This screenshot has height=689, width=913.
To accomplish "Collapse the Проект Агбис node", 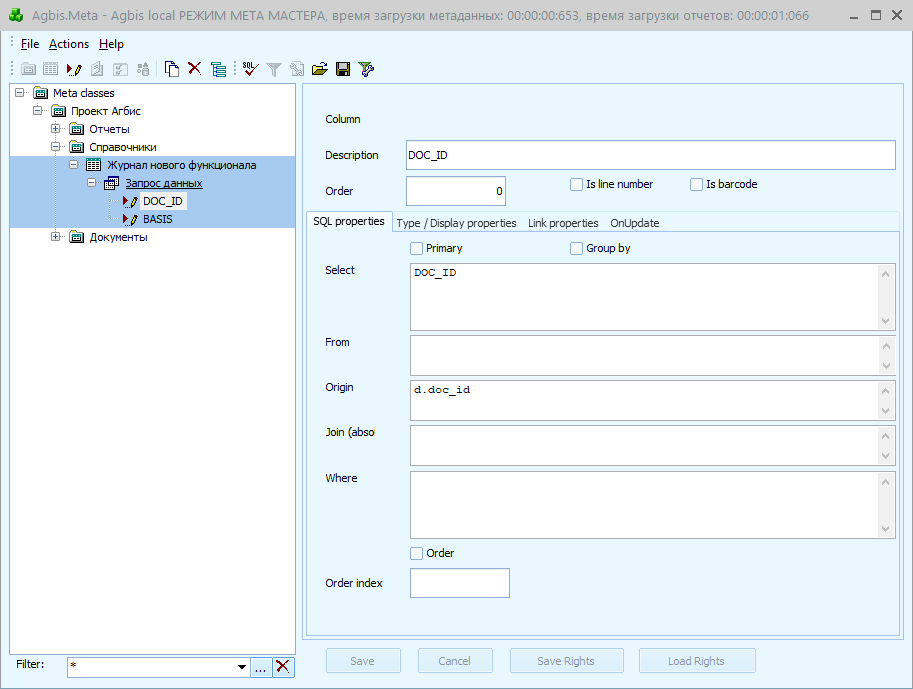I will coord(38,110).
